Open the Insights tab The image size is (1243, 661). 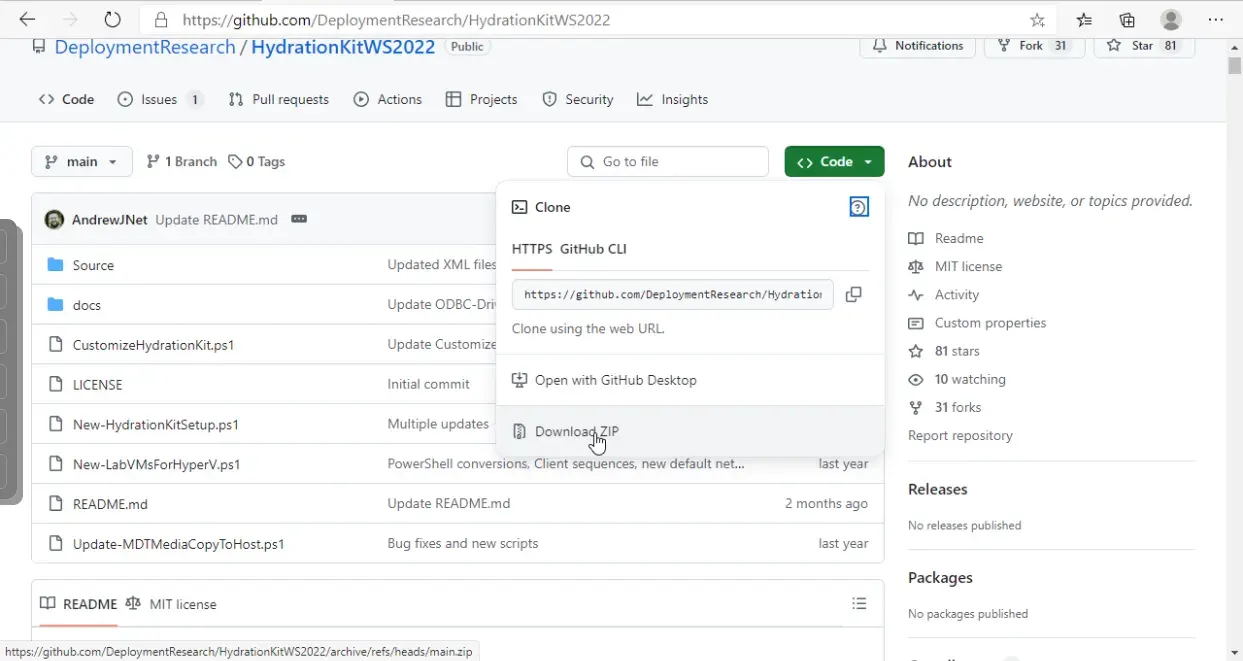pyautogui.click(x=673, y=99)
